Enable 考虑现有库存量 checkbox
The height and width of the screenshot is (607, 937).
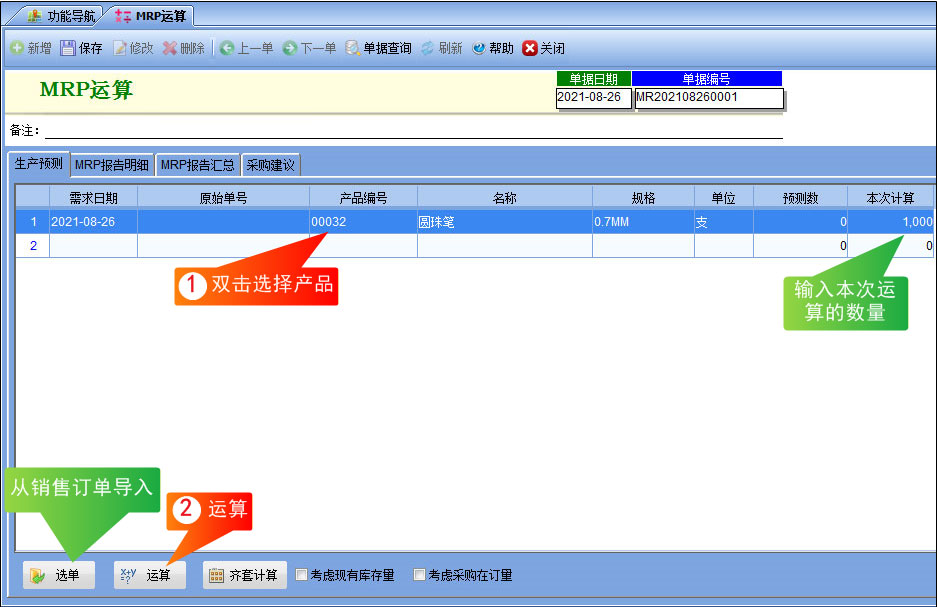pyautogui.click(x=302, y=575)
